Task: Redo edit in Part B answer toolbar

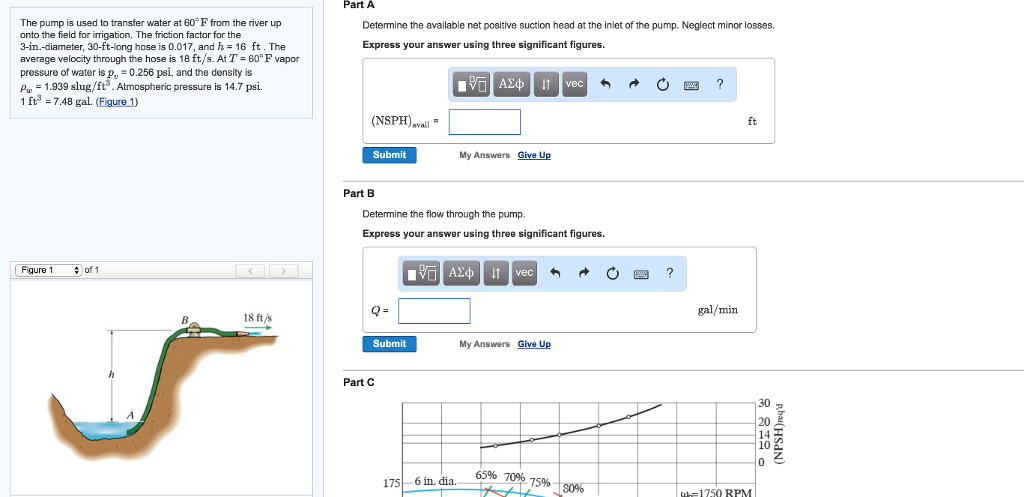Action: [x=583, y=273]
